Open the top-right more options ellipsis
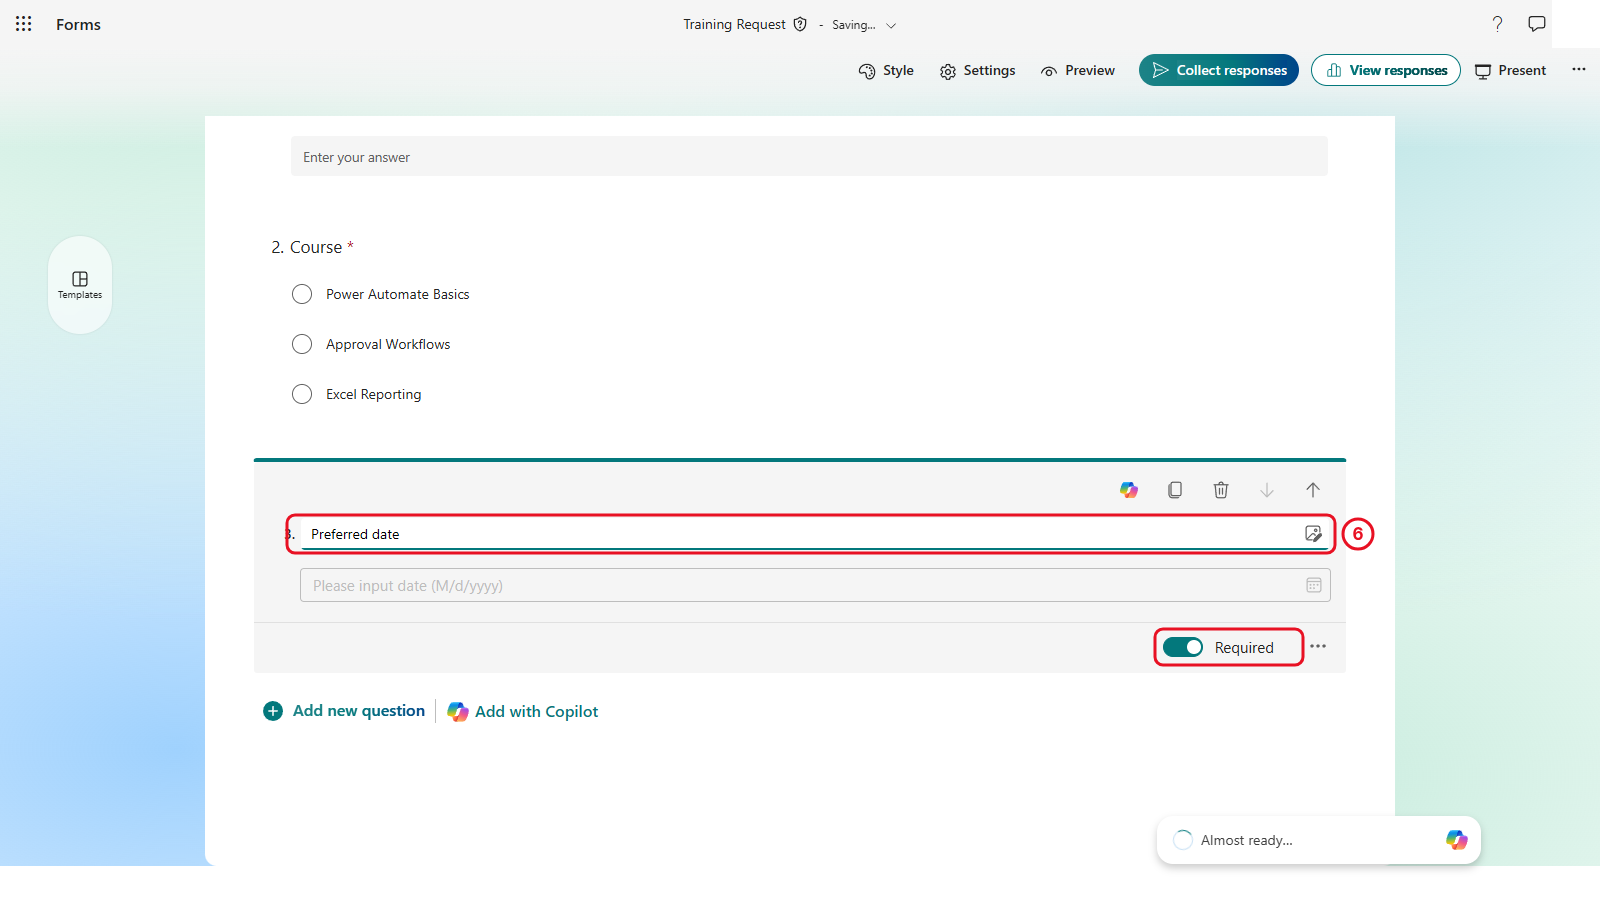 pyautogui.click(x=1579, y=70)
